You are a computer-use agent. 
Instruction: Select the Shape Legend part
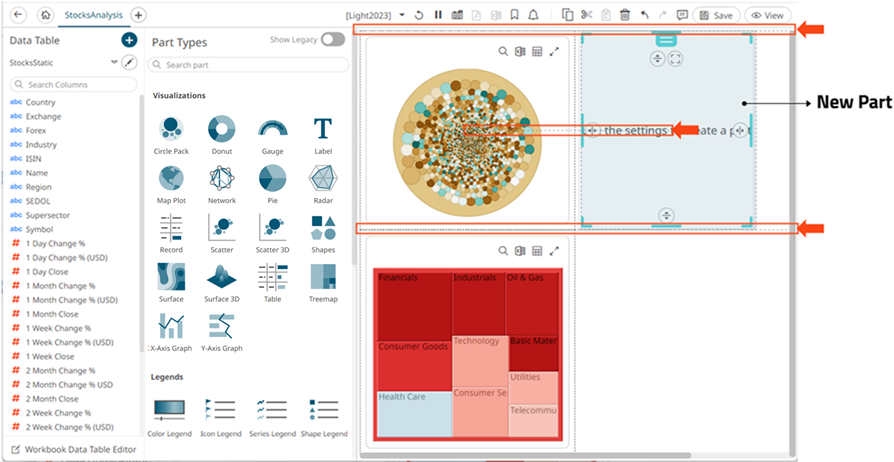click(324, 418)
